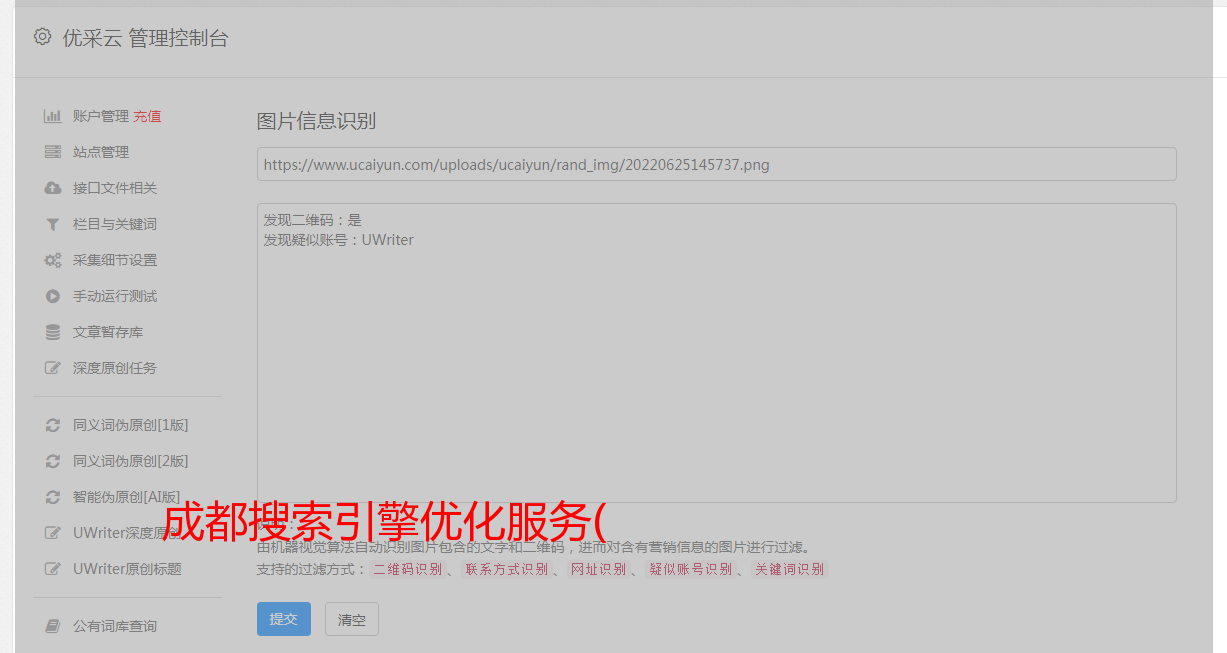Open 手动运行测试 menu item
This screenshot has width=1227, height=653.
(x=115, y=296)
